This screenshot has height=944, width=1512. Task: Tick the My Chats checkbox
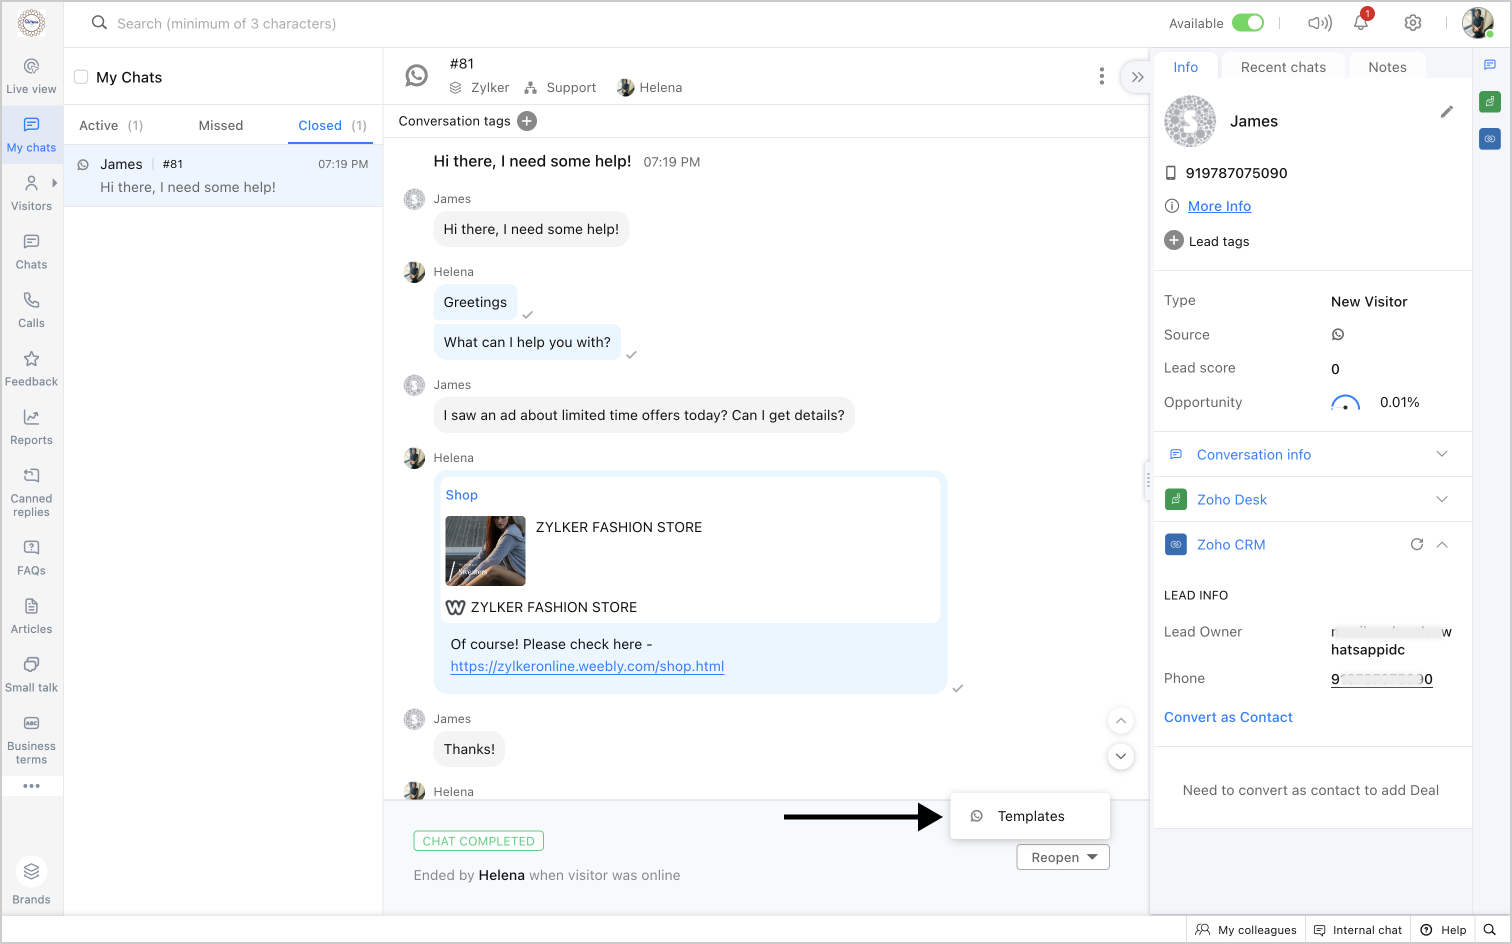81,77
